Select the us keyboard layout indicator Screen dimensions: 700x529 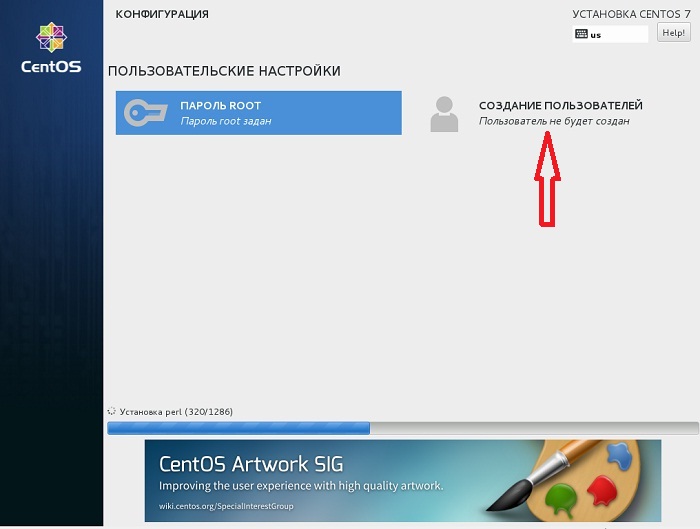click(610, 34)
